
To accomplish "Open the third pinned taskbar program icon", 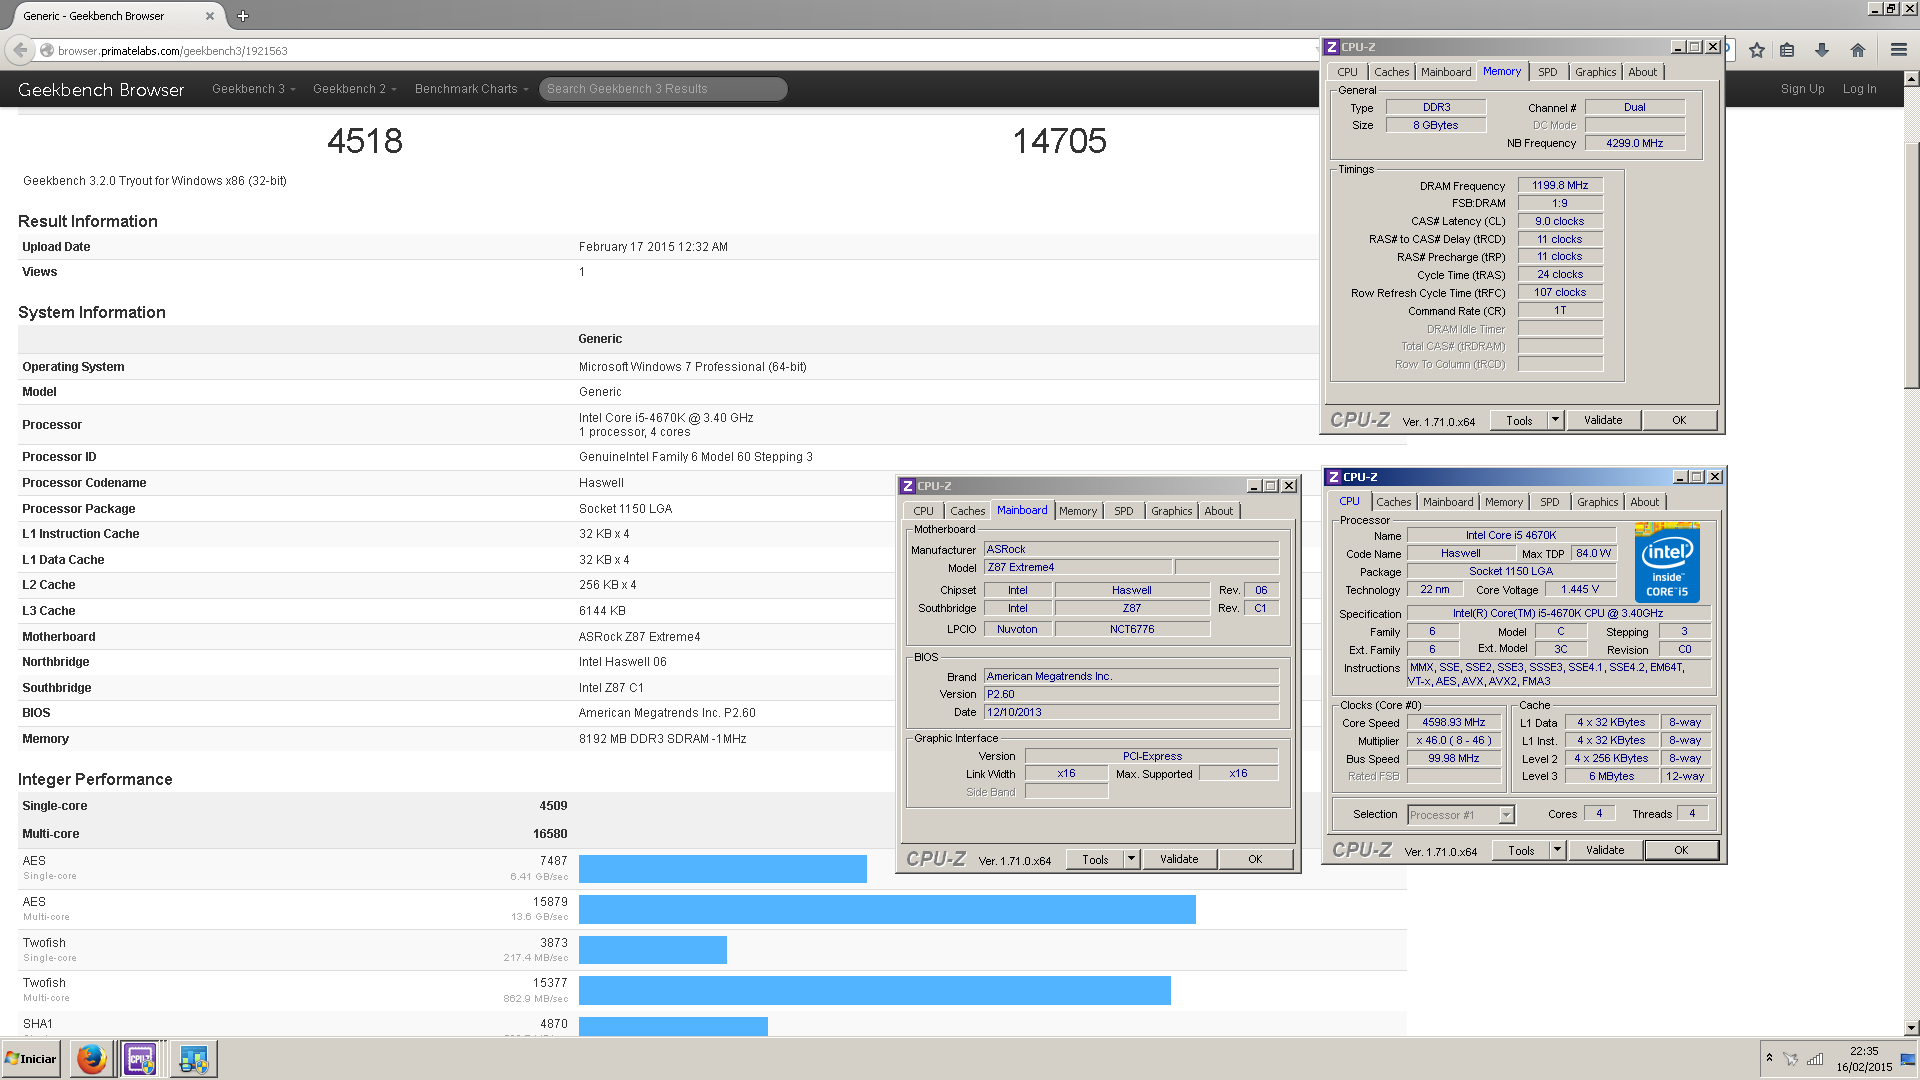I will (193, 1059).
